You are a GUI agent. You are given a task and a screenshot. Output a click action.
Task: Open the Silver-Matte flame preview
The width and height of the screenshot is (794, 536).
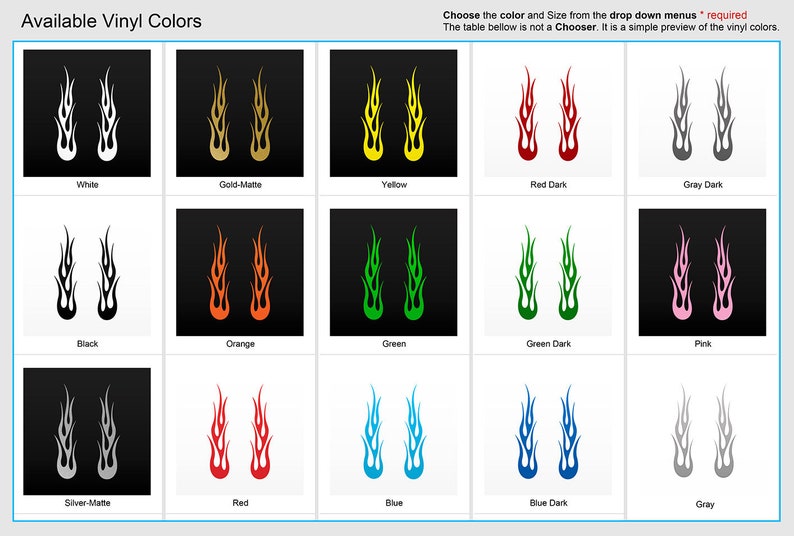click(x=87, y=431)
